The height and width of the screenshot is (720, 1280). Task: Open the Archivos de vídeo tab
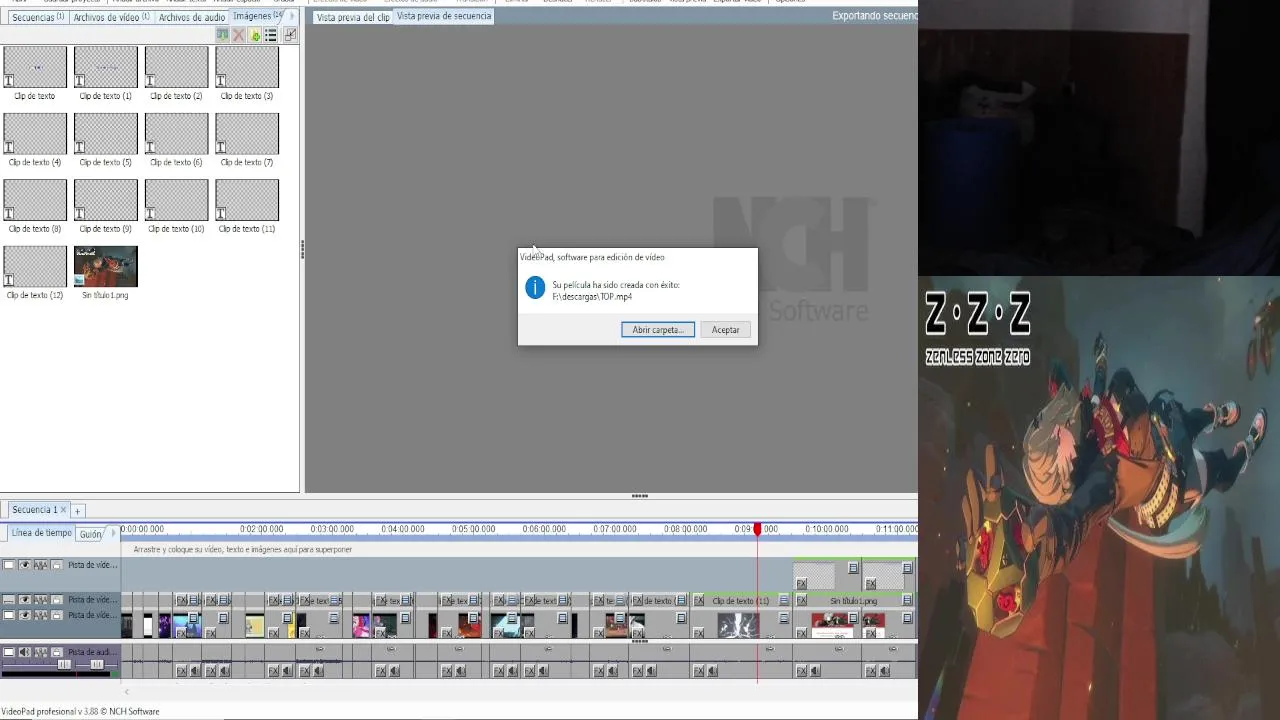(111, 17)
